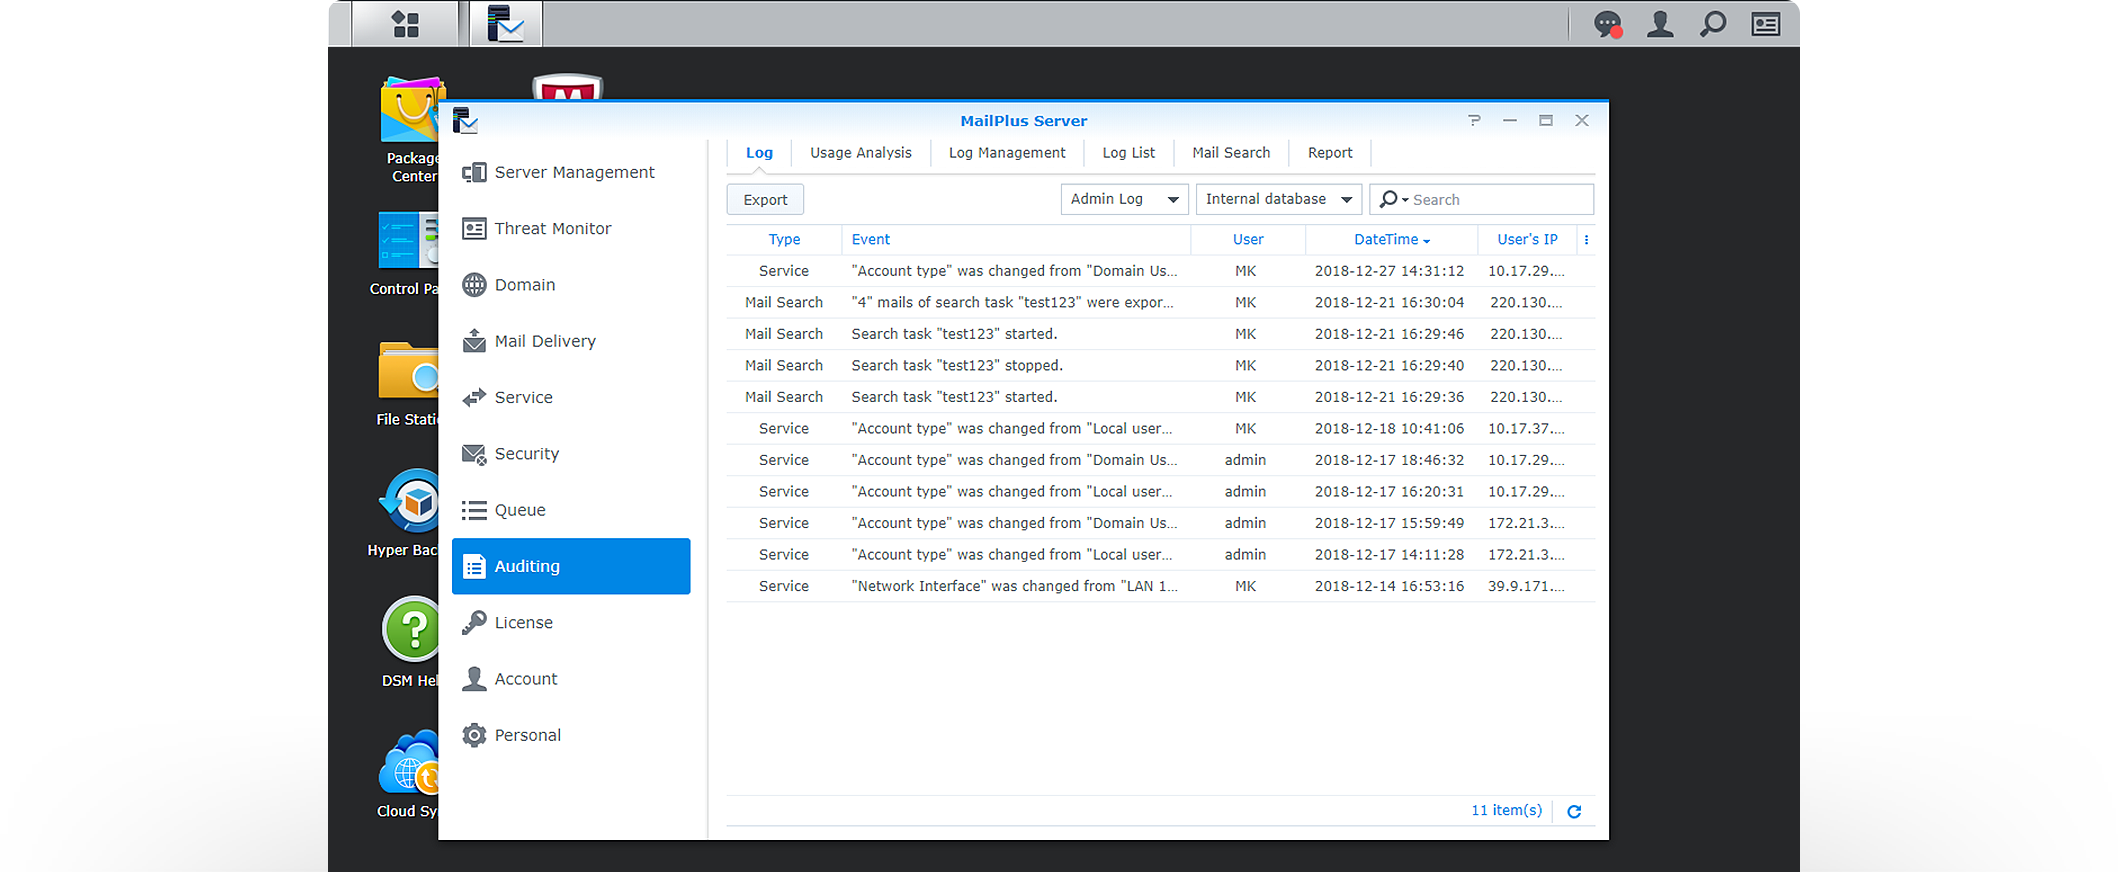The width and height of the screenshot is (2118, 872).
Task: Select the Security envelope icon
Action: click(474, 454)
